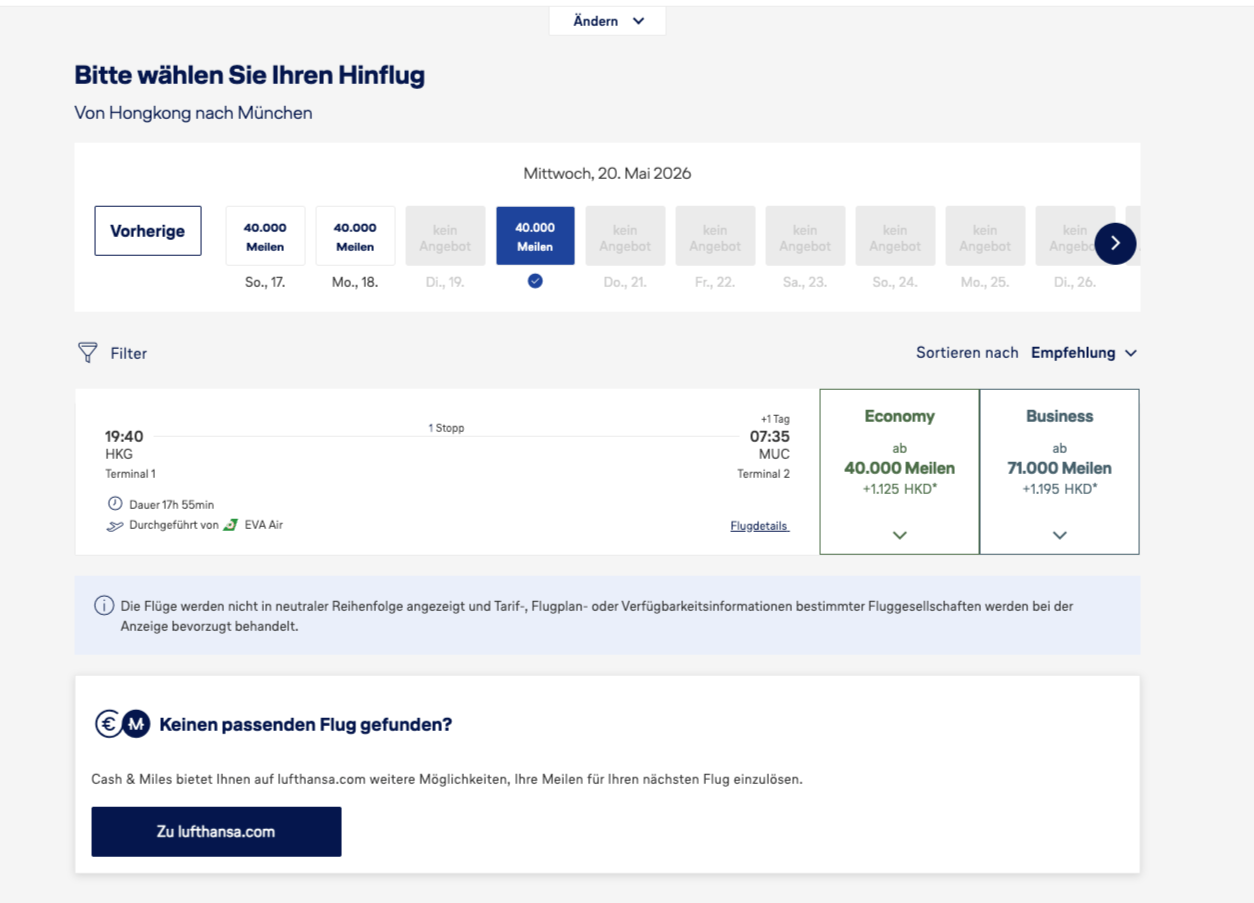Viewport: 1254px width, 903px height.
Task: Click the +1.125 HKD price text
Action: click(x=900, y=489)
